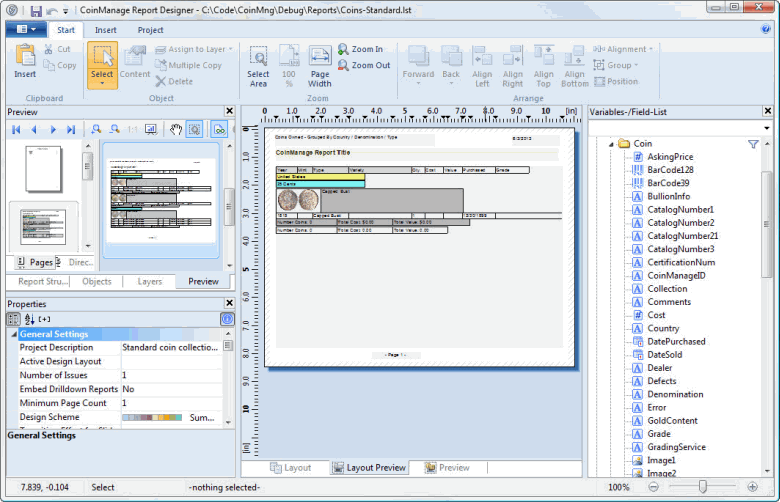Go to previous page in Preview toolbar

34,129
